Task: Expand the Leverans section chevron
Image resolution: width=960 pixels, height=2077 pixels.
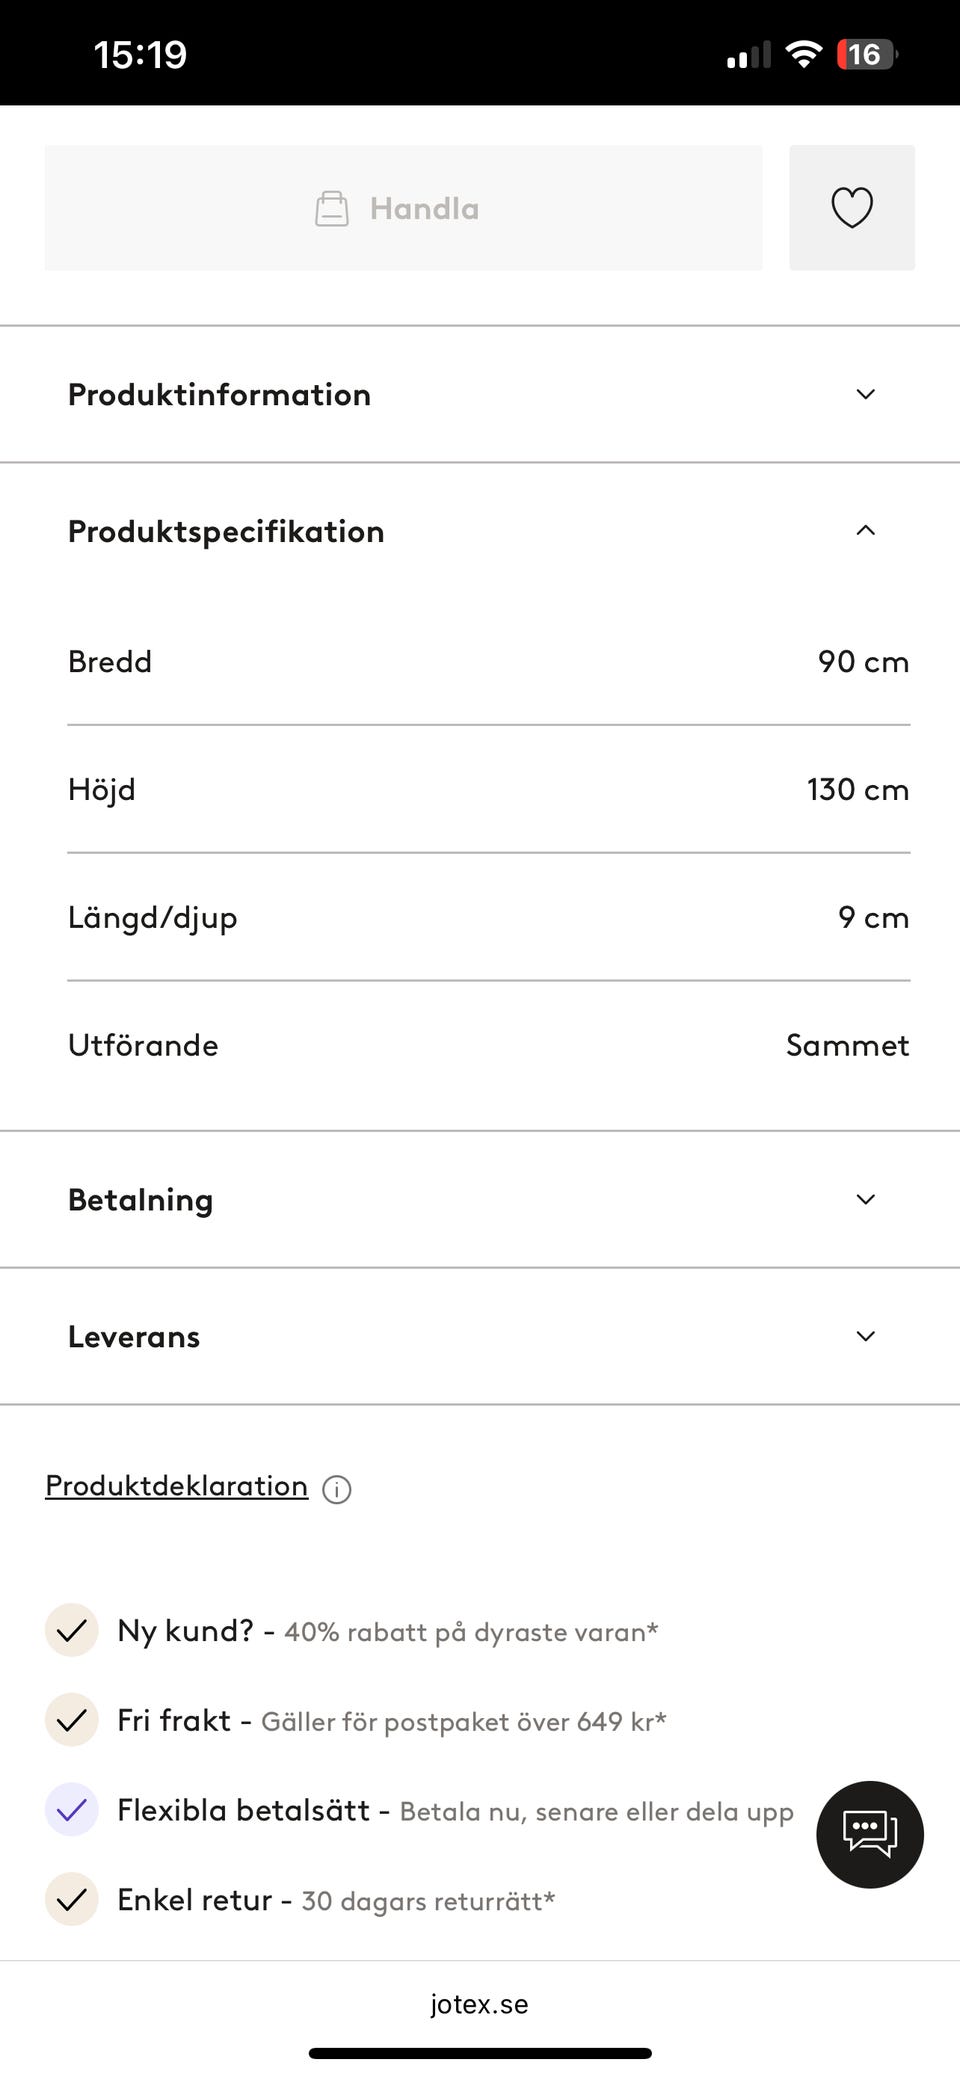Action: [865, 1336]
